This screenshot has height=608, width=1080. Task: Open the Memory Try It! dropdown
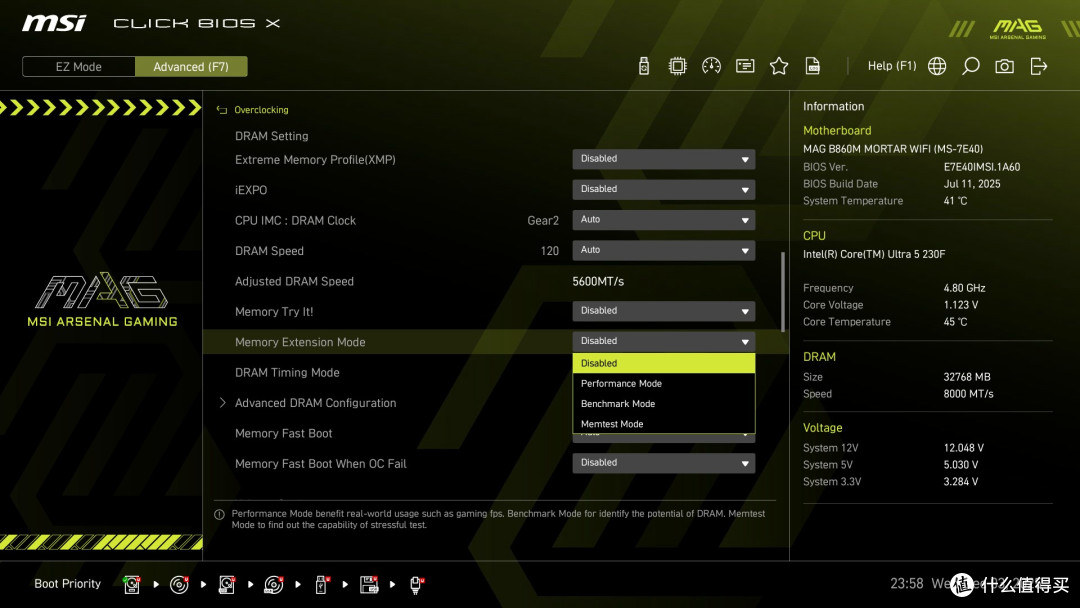pyautogui.click(x=663, y=311)
